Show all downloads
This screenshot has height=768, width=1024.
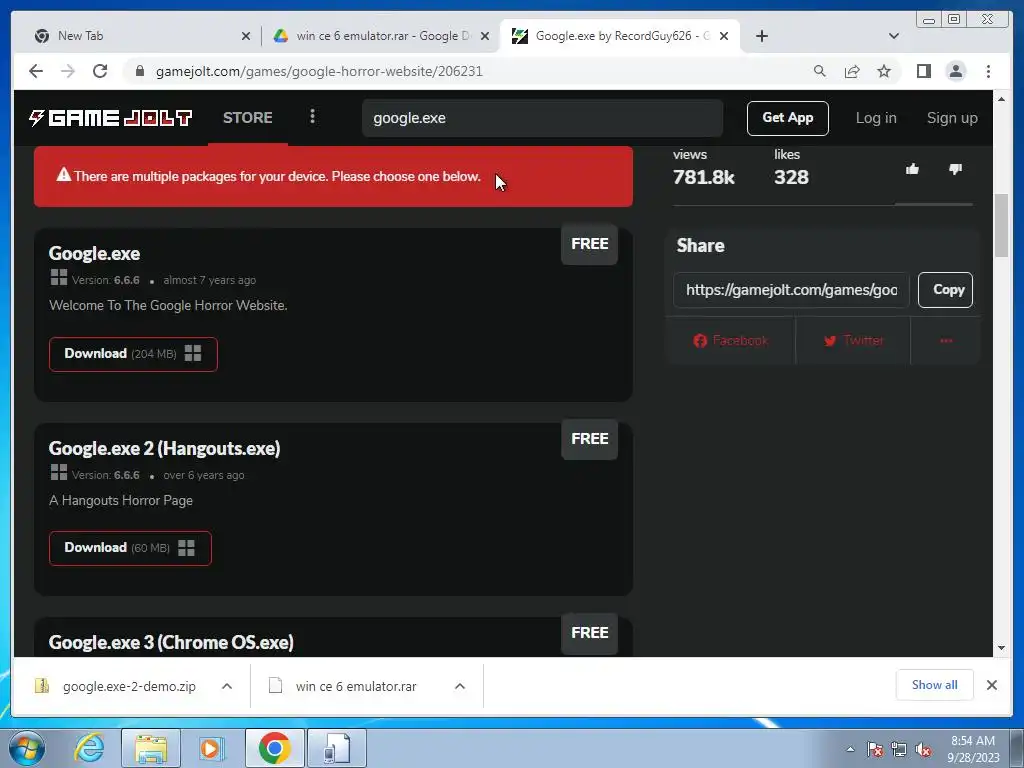coord(935,685)
